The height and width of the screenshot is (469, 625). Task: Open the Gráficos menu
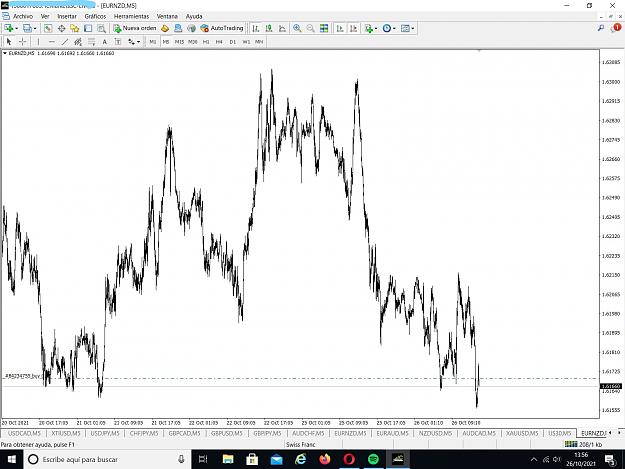(95, 16)
